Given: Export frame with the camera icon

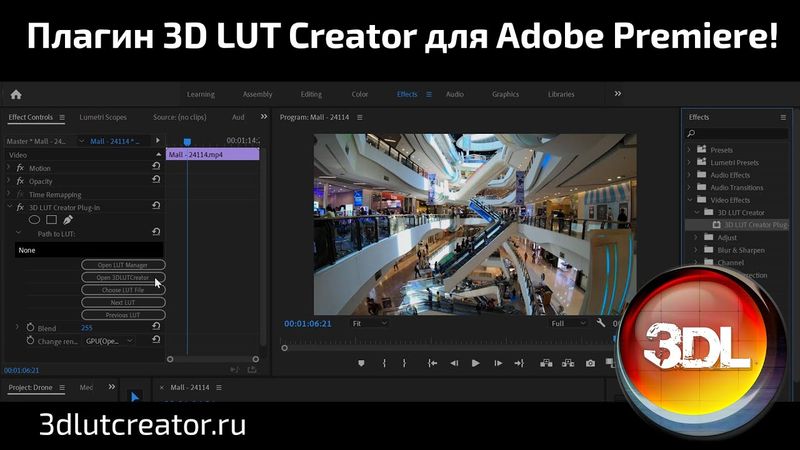Looking at the screenshot, I should 590,363.
